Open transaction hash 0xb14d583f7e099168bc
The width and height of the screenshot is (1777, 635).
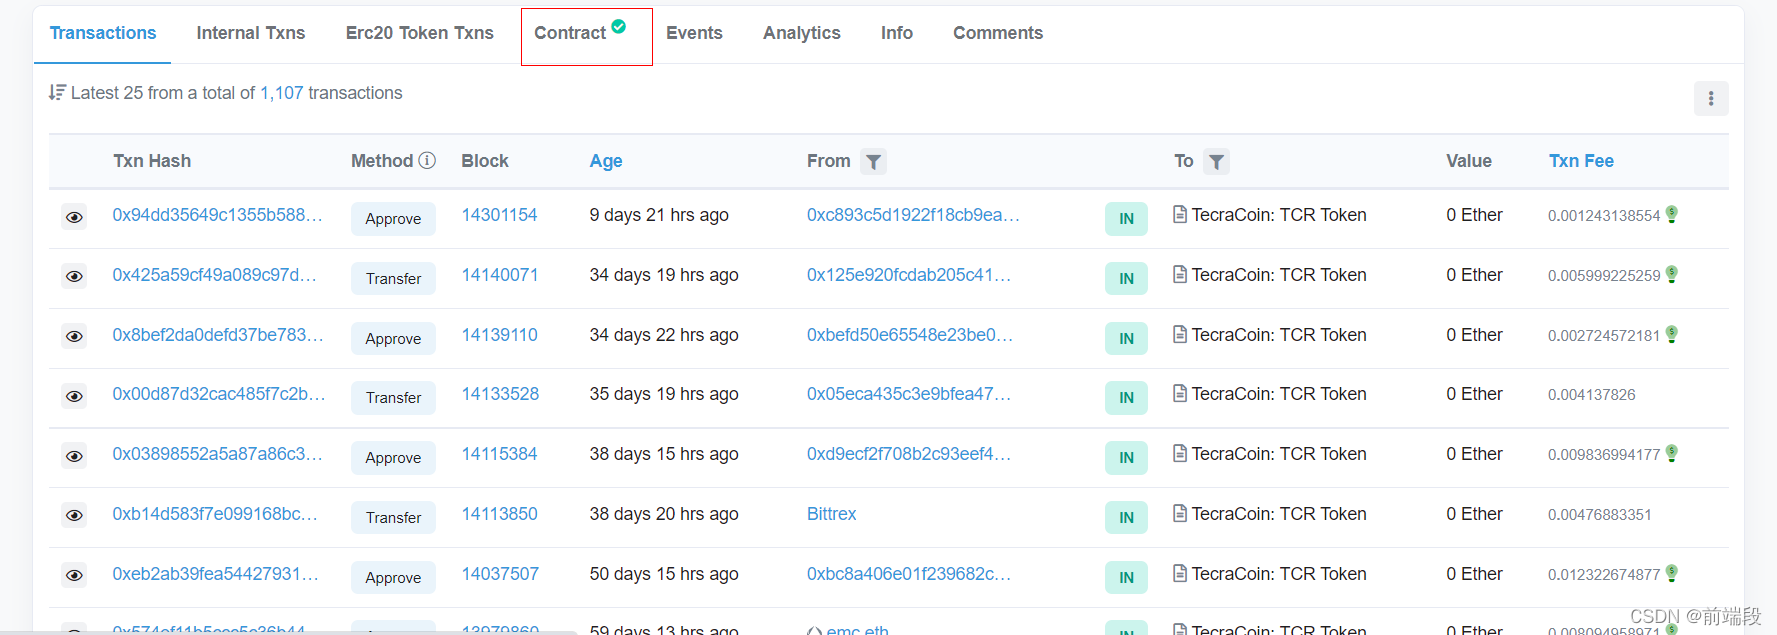click(x=215, y=514)
